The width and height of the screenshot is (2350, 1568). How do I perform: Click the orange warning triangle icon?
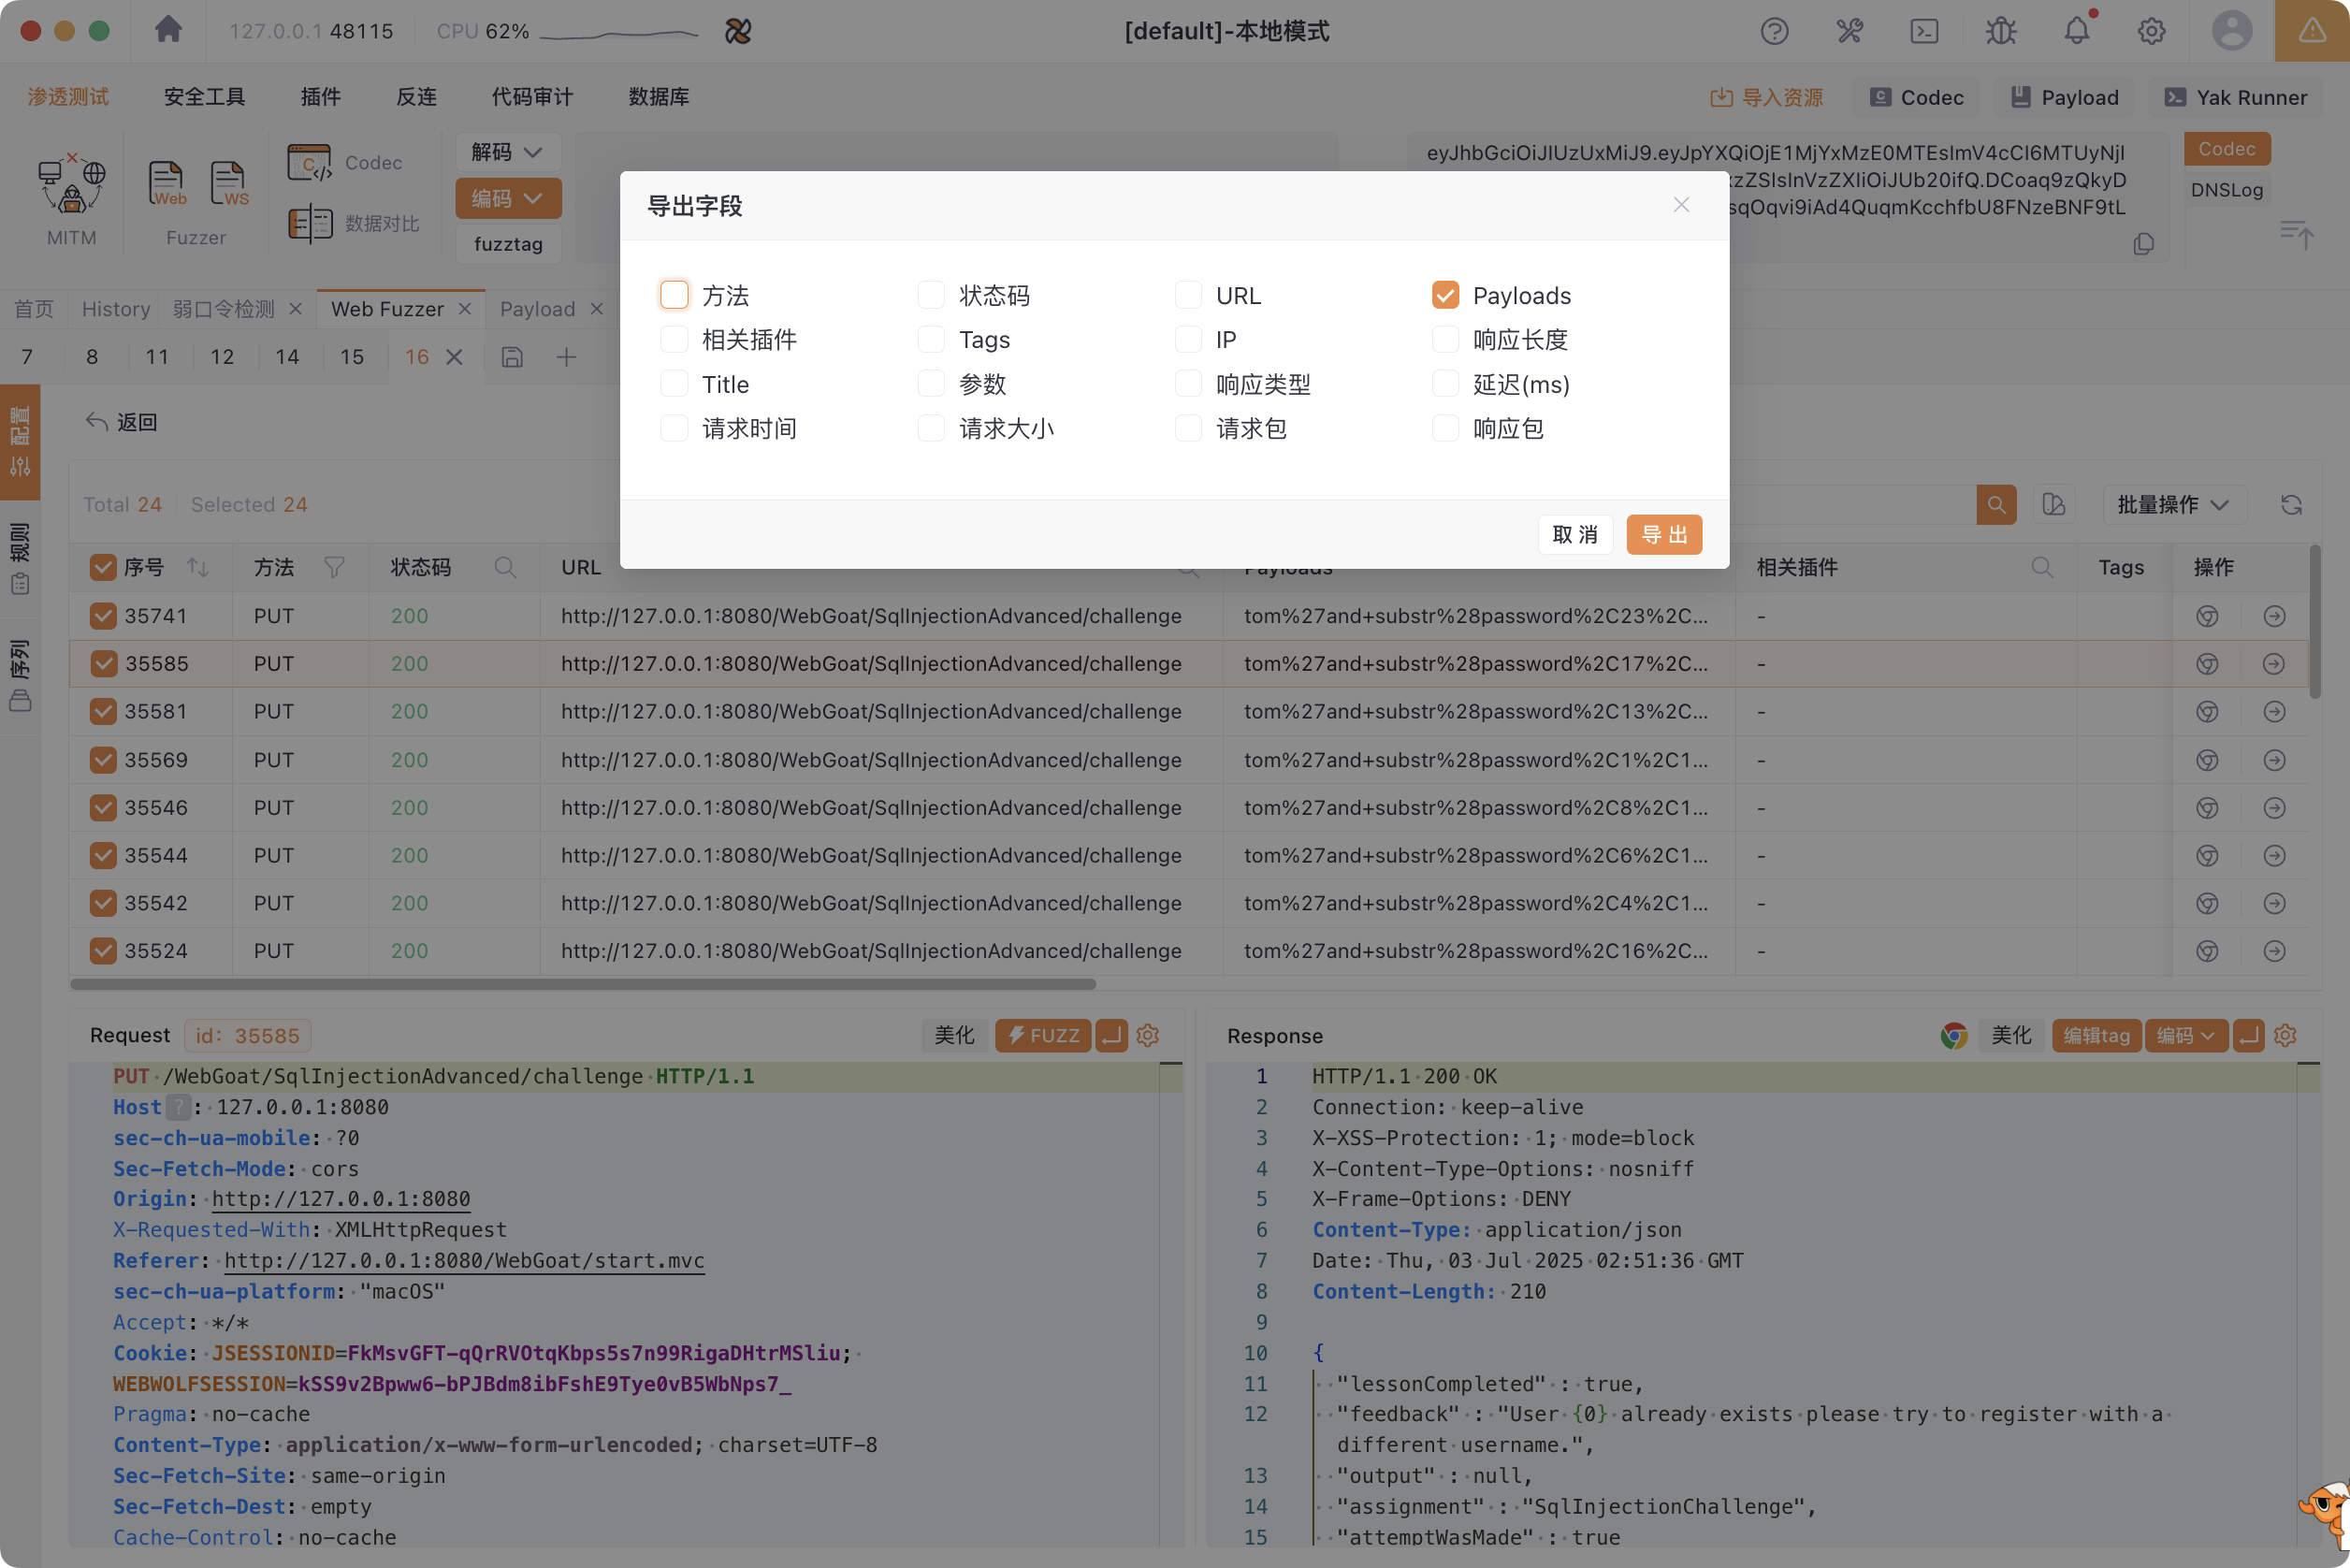2311,31
